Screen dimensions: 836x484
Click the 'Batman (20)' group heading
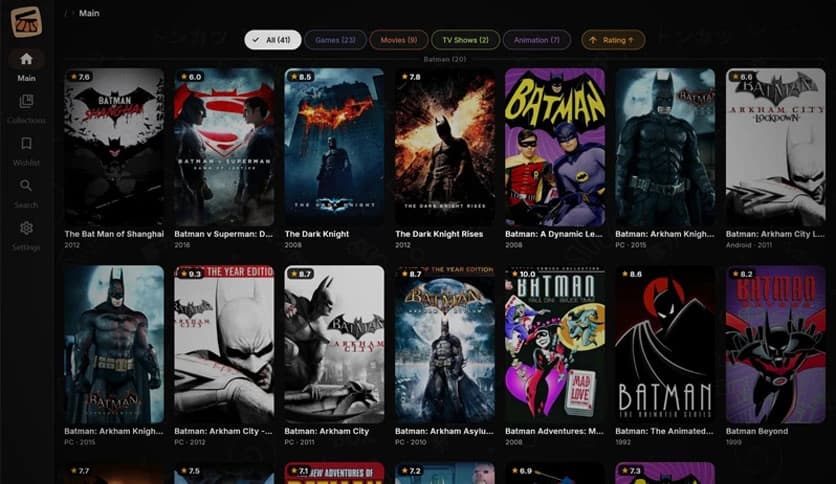click(x=445, y=59)
